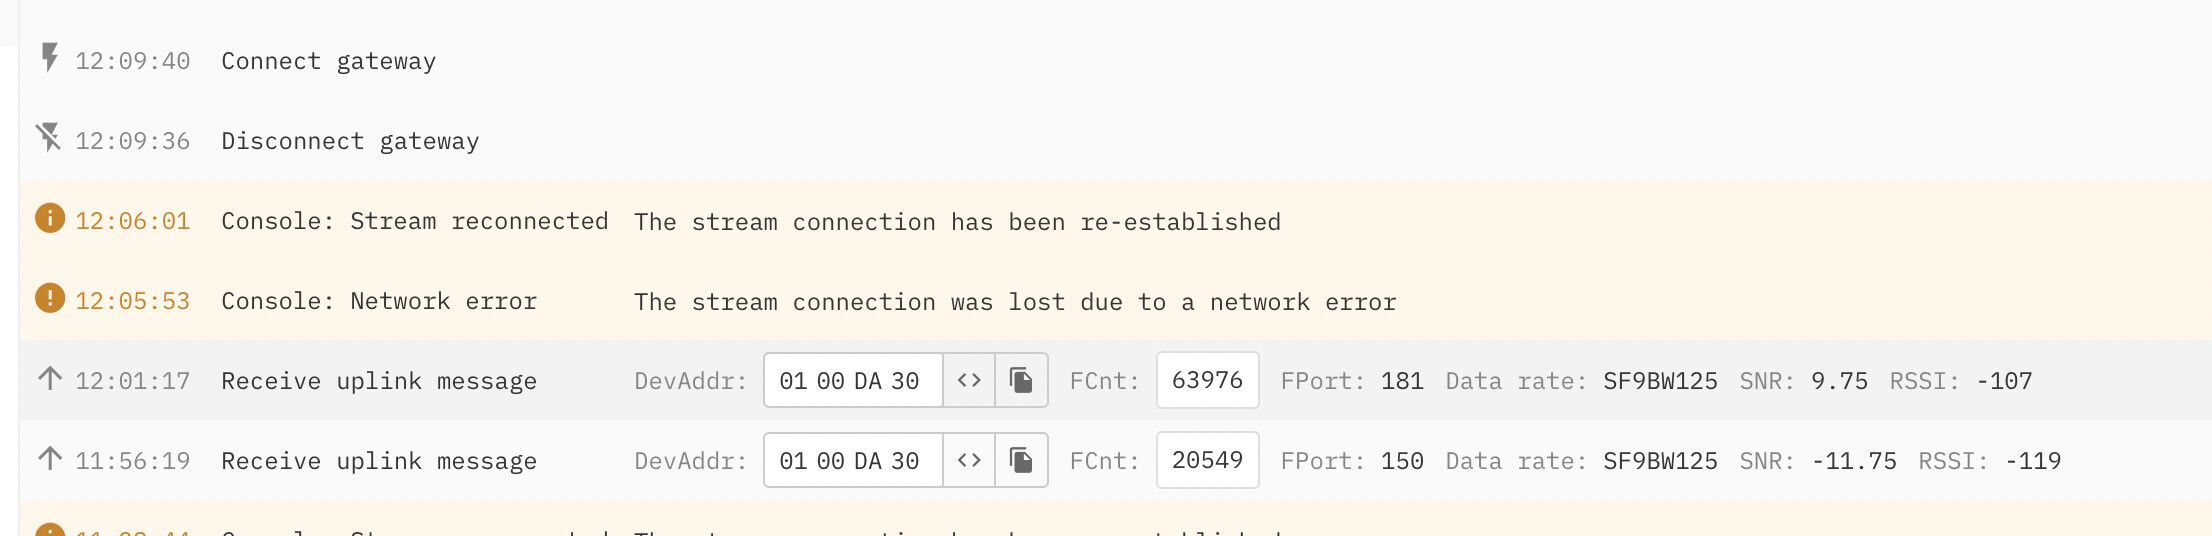Click the warning icon on Network error row
Screen dimensions: 2212x536
[50, 298]
